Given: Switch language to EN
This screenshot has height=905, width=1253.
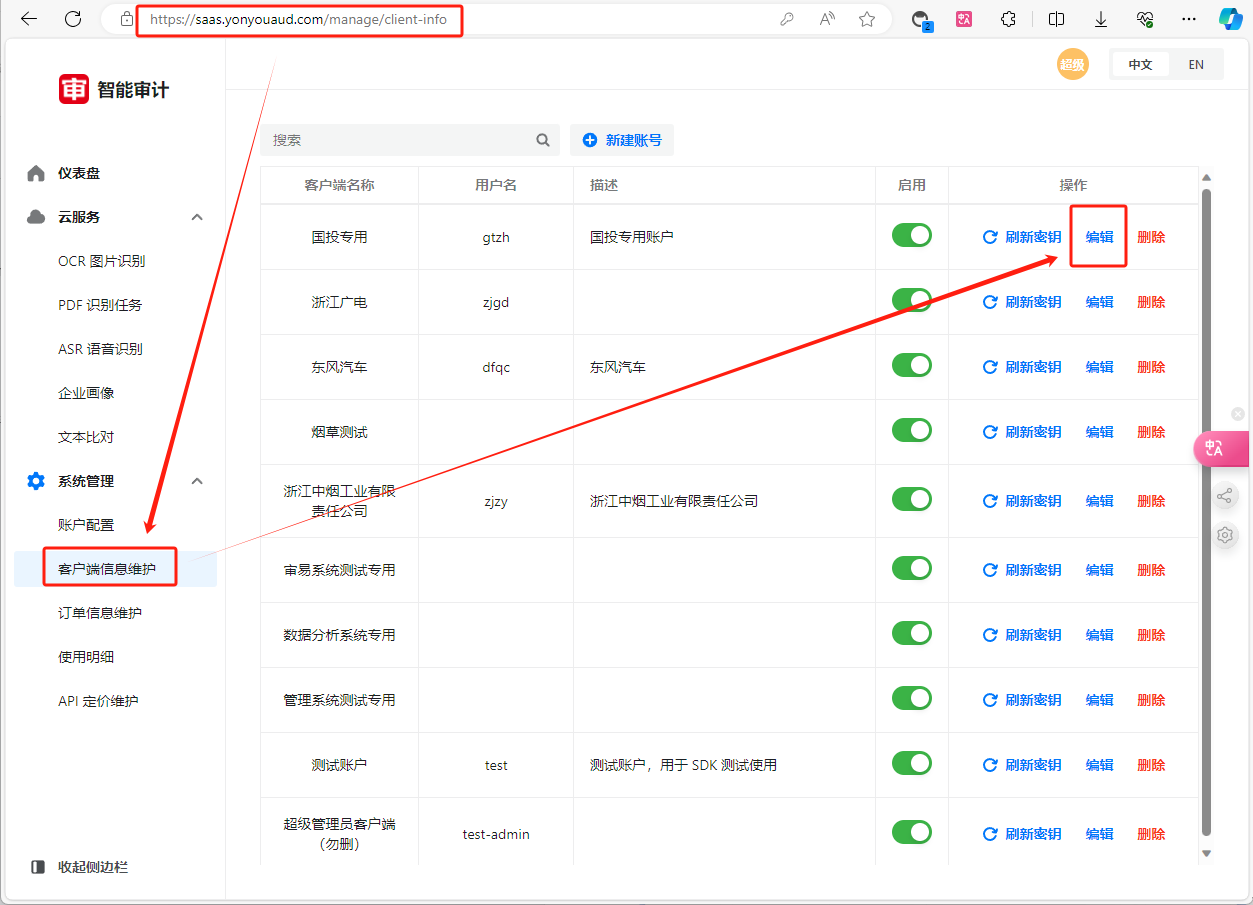Looking at the screenshot, I should (1196, 64).
